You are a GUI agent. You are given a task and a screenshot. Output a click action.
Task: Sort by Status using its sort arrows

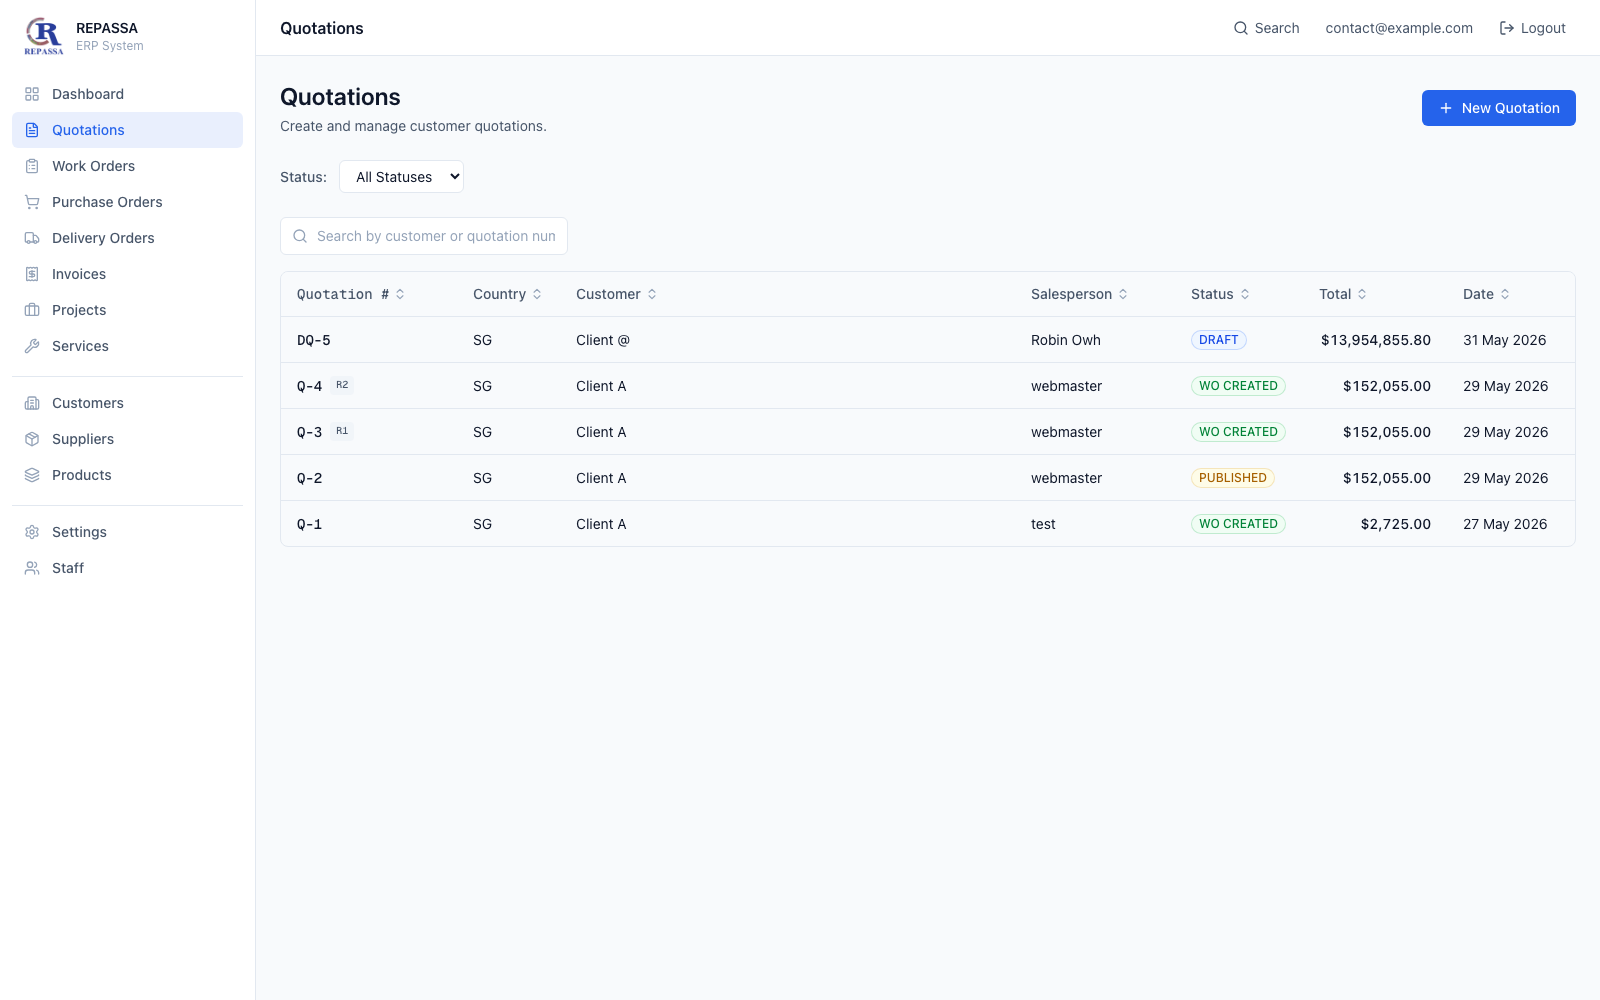click(x=1245, y=294)
